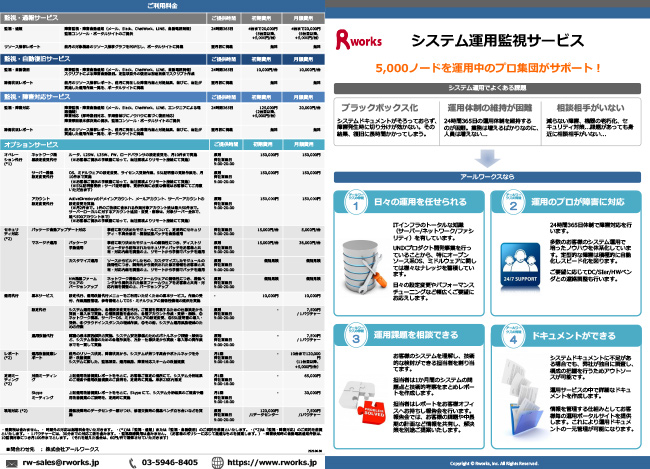Click 月額費用 column header in 監視・通報サービス row

point(303,18)
